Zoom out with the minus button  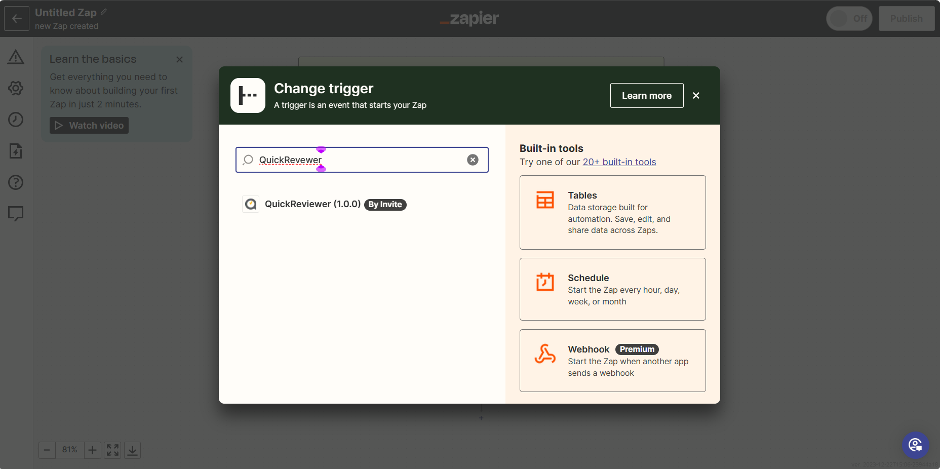pos(47,450)
